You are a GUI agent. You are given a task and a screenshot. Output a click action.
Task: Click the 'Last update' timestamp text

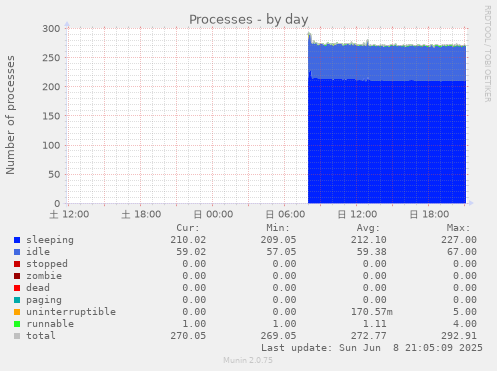[x=372, y=348]
